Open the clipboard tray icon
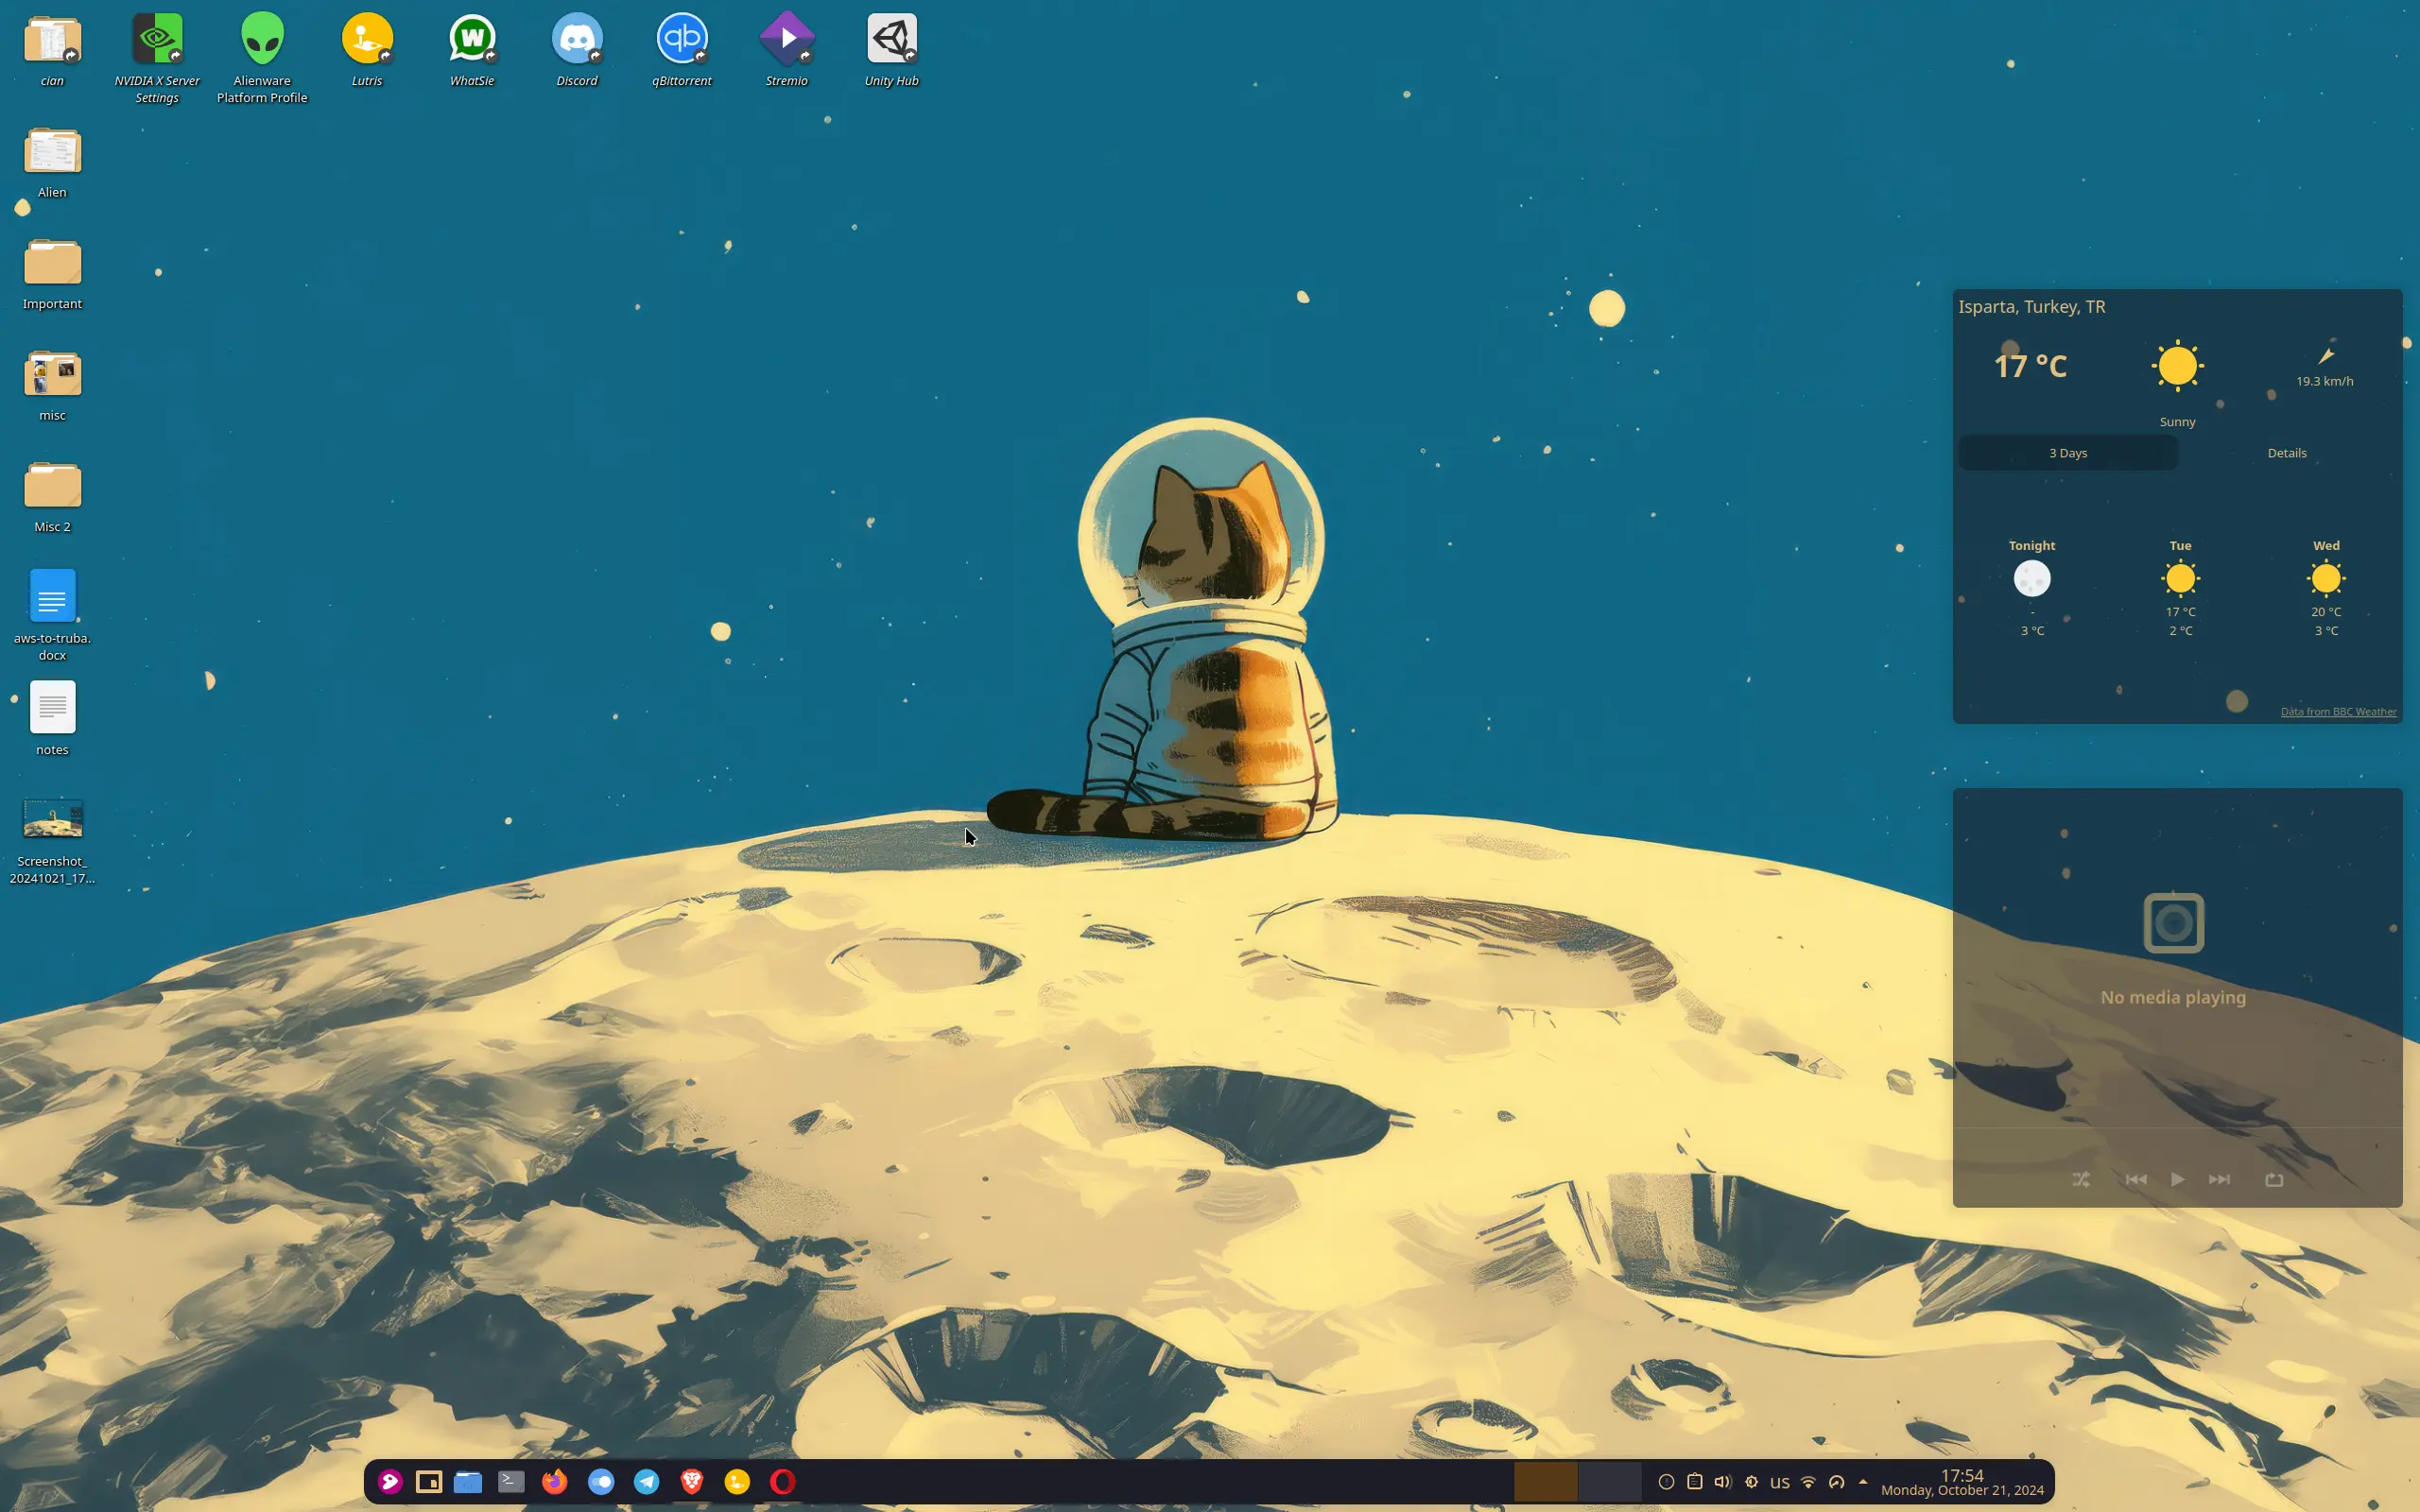Image resolution: width=2420 pixels, height=1512 pixels. coord(1694,1482)
